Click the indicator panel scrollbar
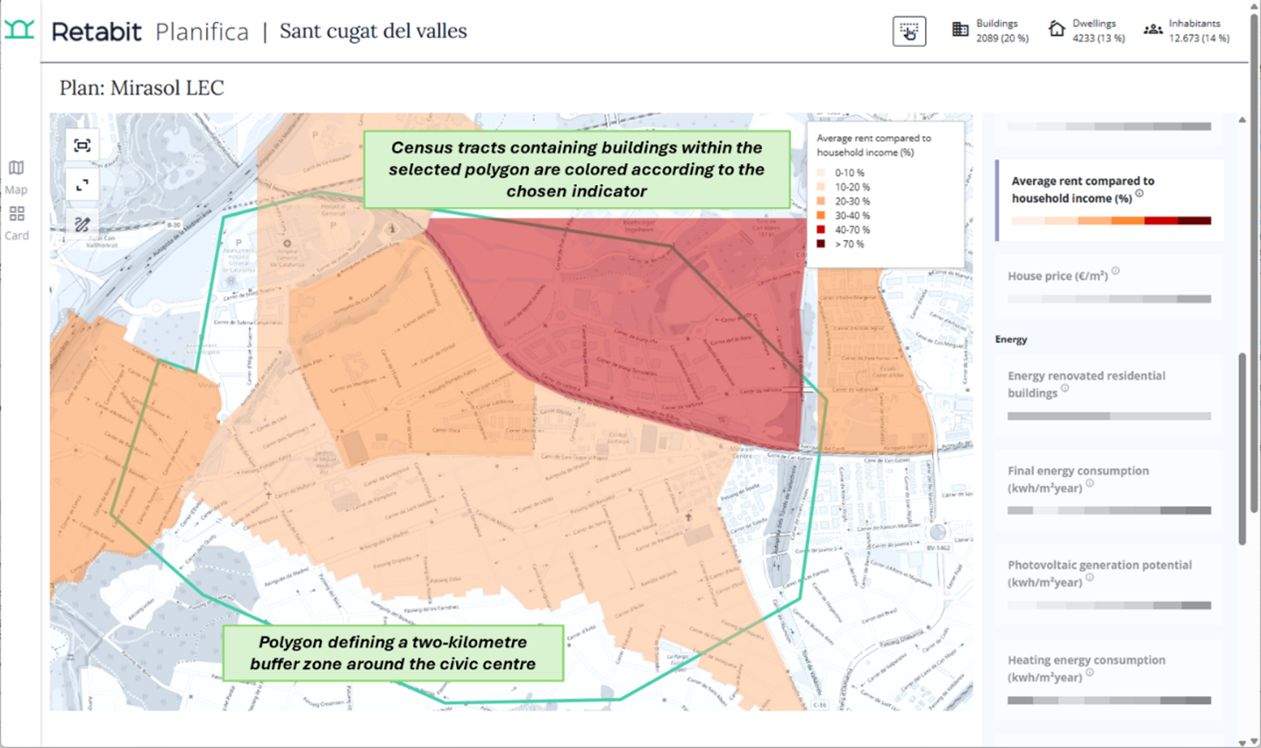 1242,448
